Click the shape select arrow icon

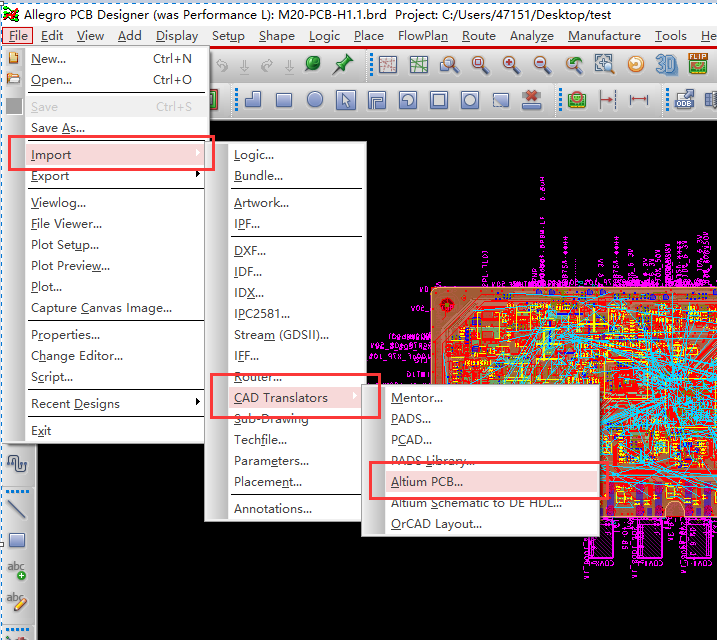(346, 100)
